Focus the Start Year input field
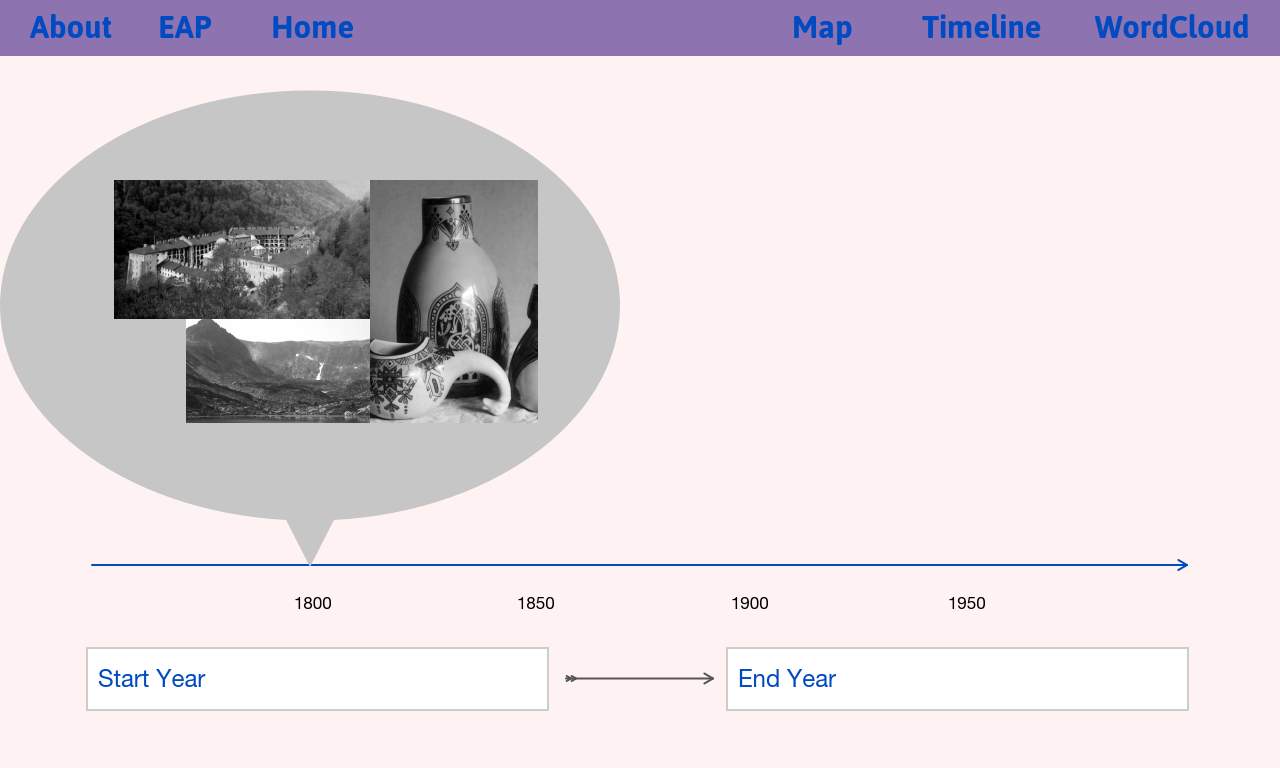Viewport: 1280px width, 768px height. tap(318, 679)
